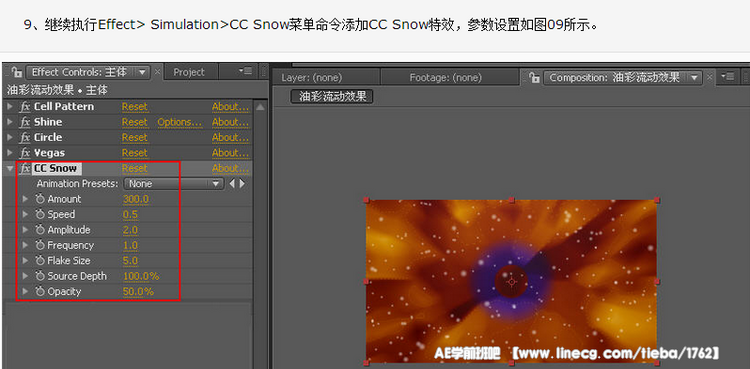Click the Source Depth value 100.0%
The width and height of the screenshot is (750, 369).
point(142,276)
